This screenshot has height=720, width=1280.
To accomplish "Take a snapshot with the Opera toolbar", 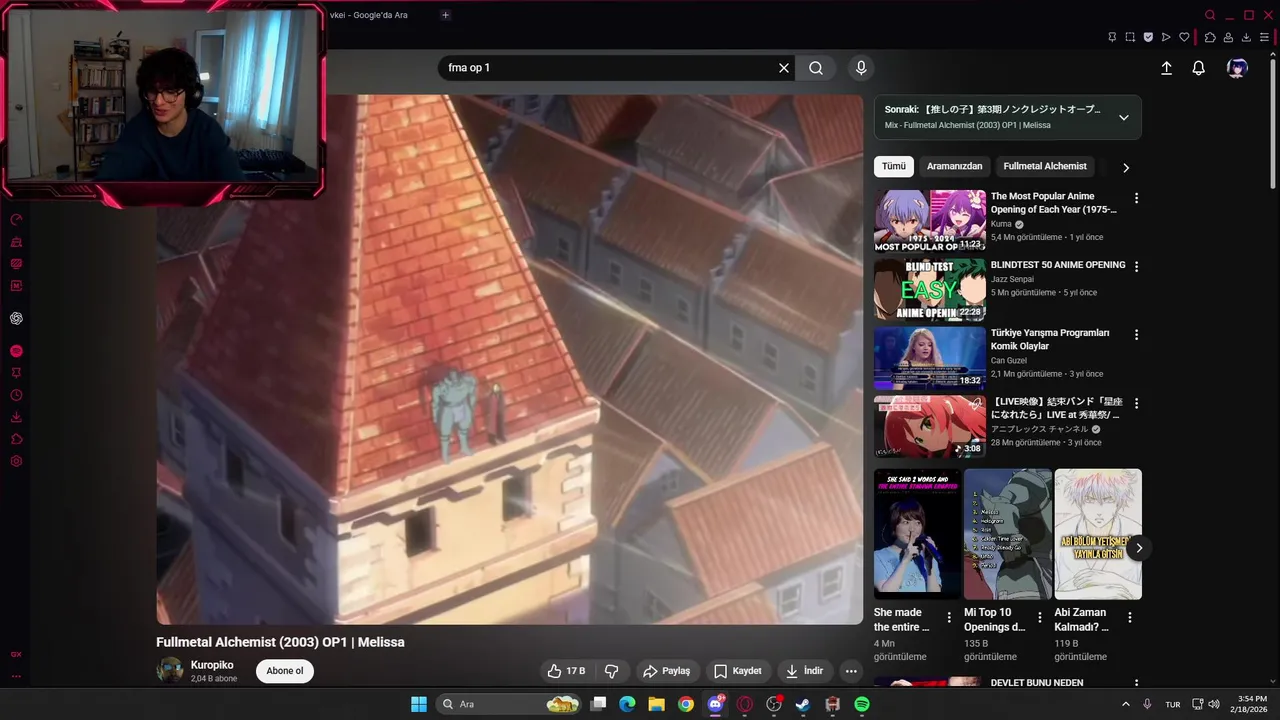I will (x=1130, y=37).
